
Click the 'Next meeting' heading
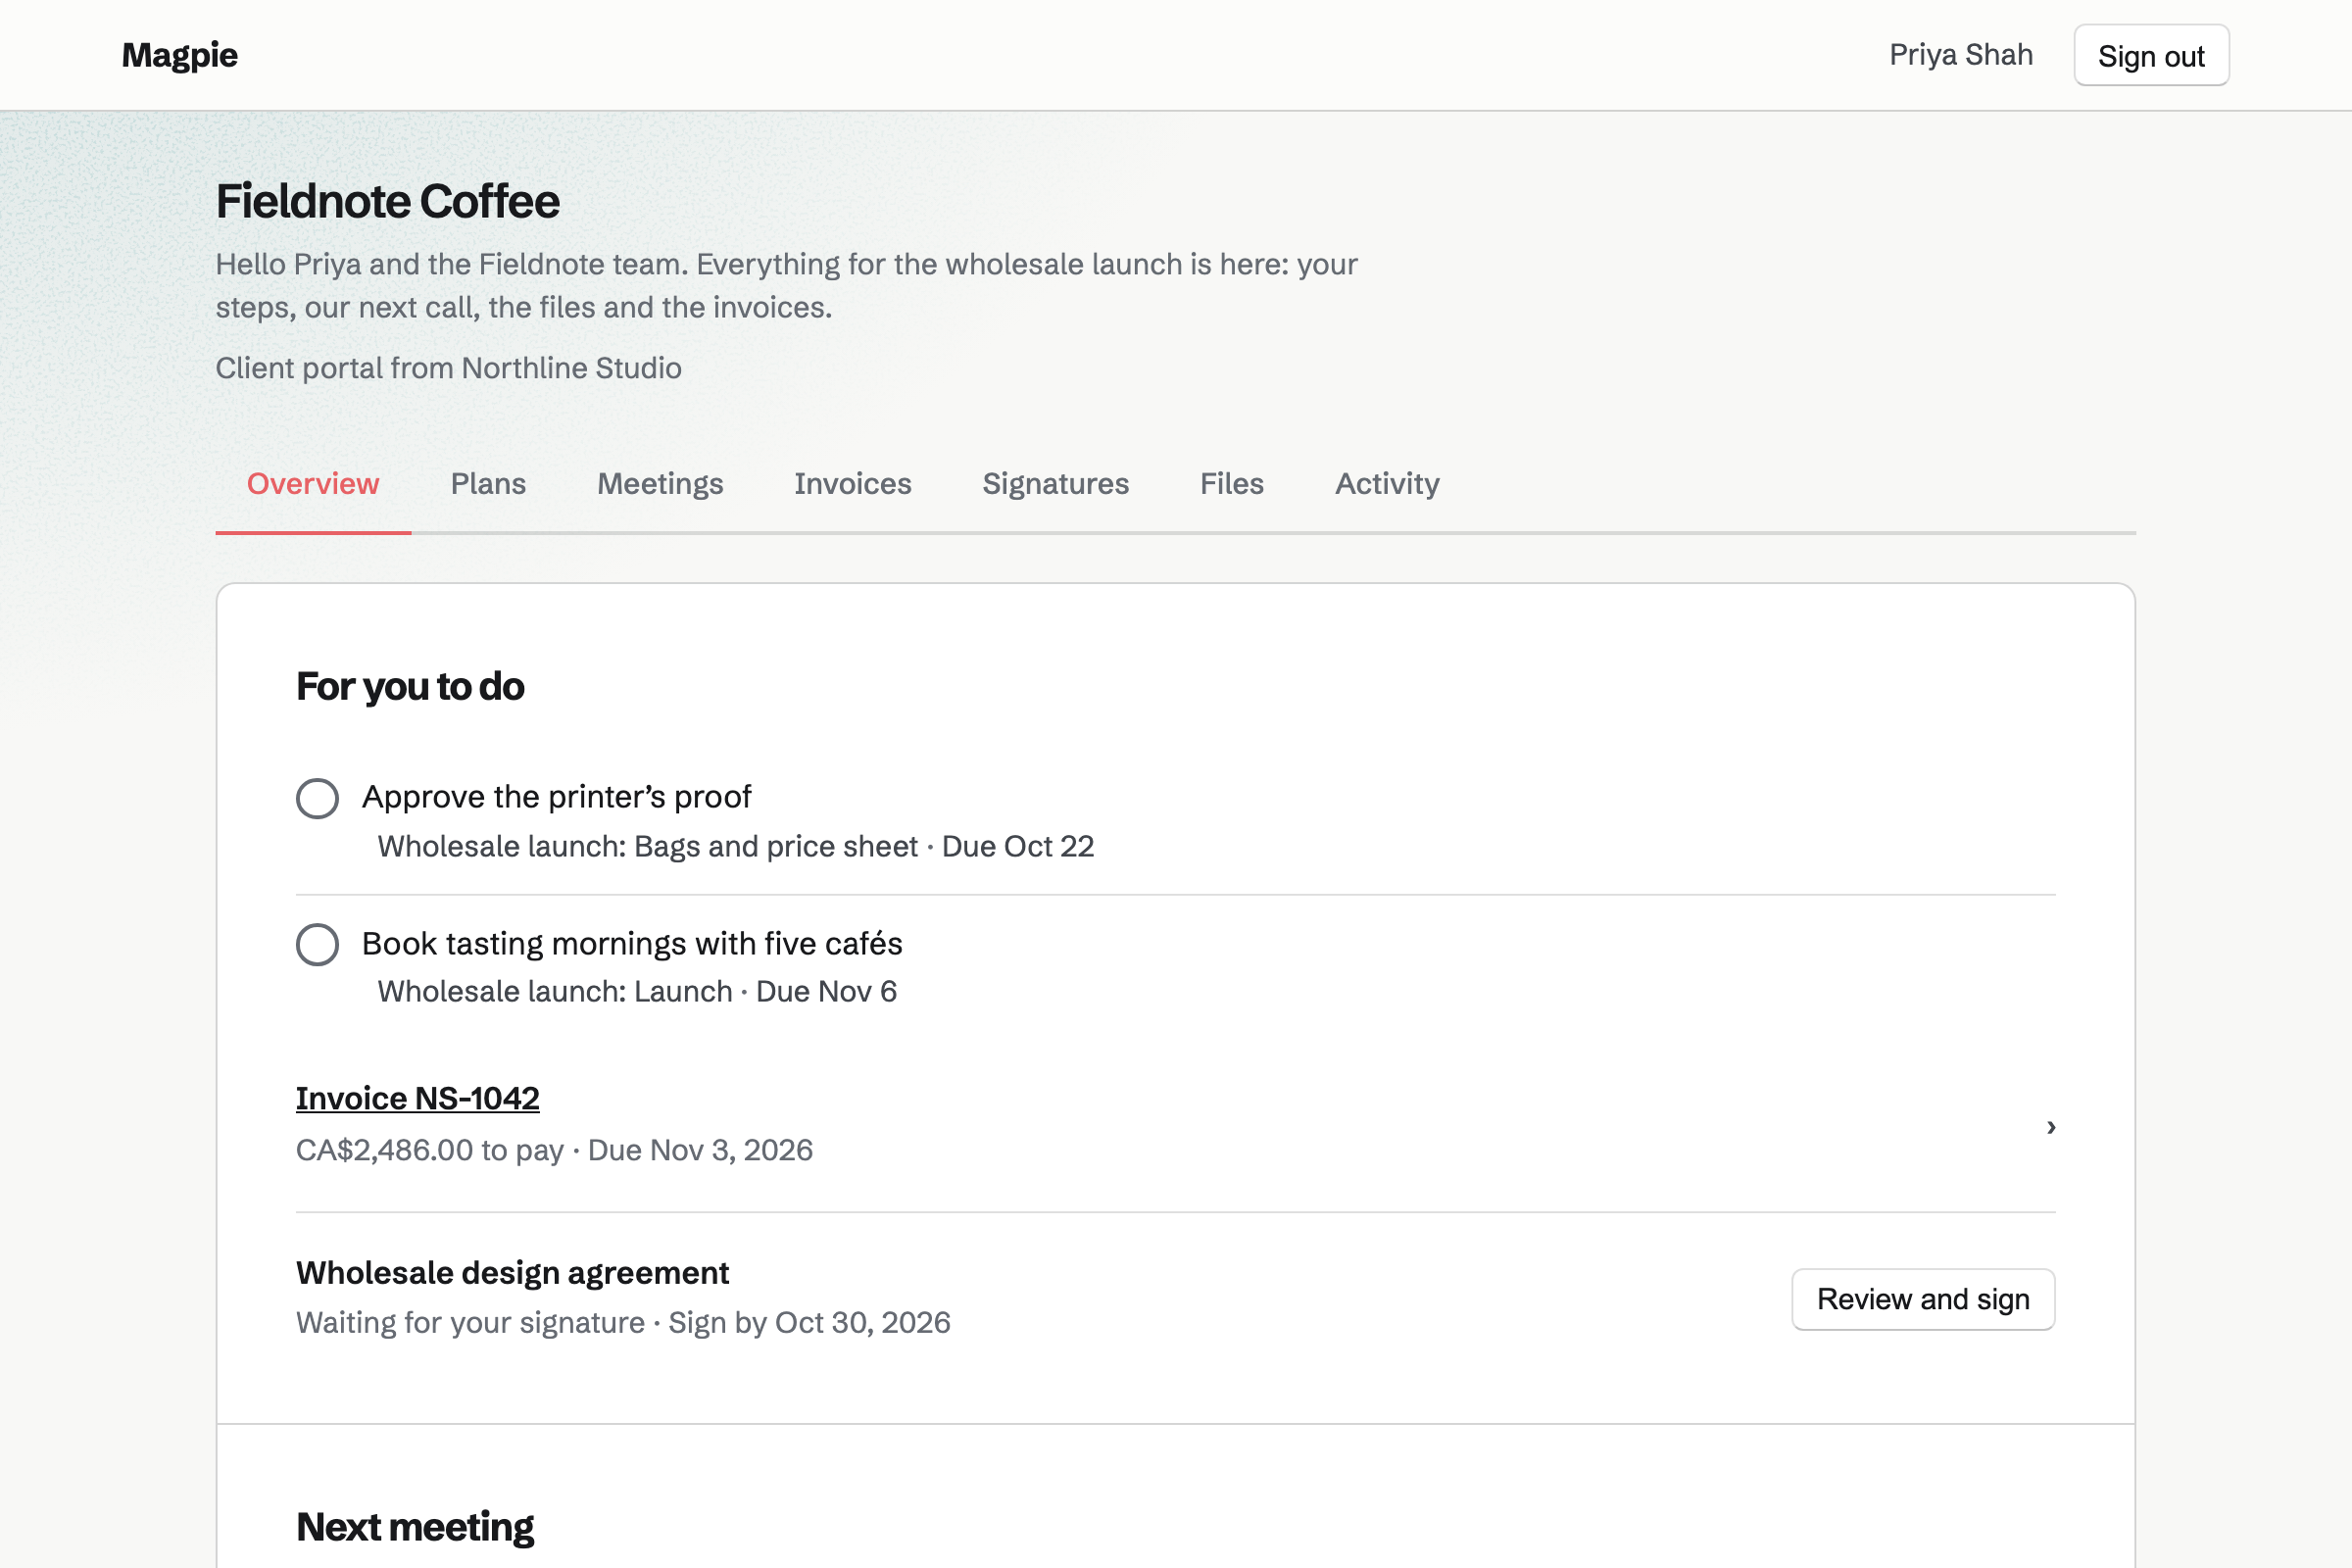[x=415, y=1527]
